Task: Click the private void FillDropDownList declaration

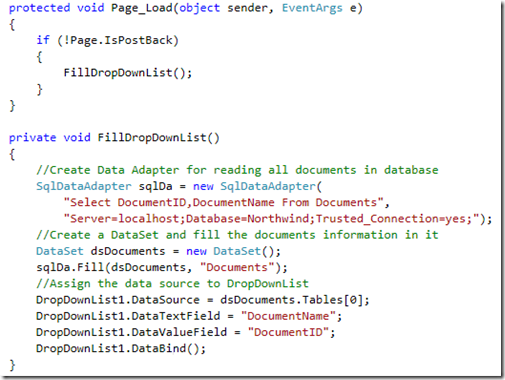Action: (114, 138)
